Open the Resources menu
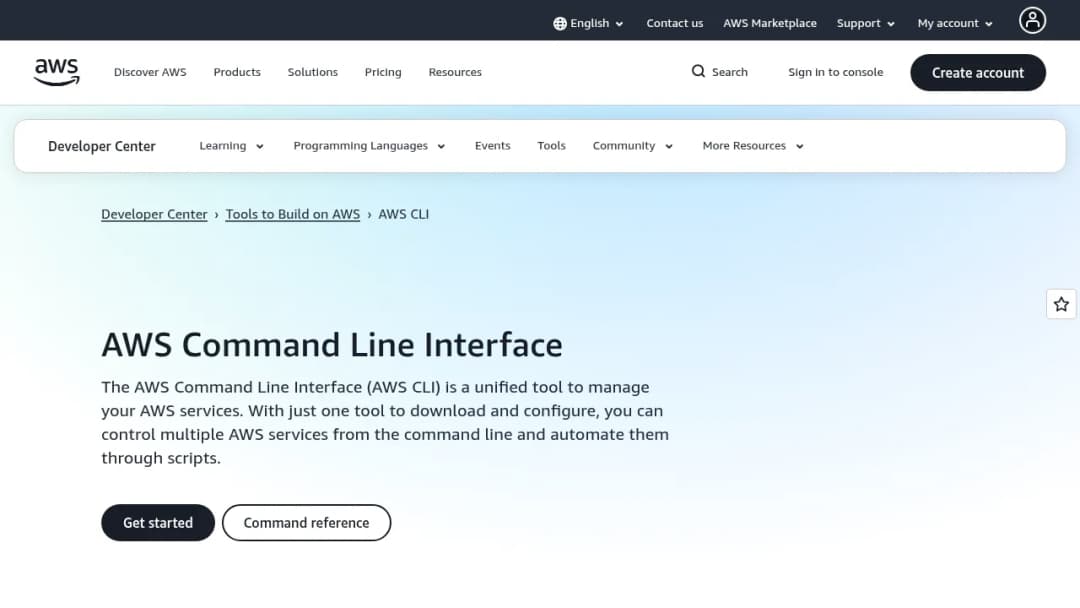 click(x=455, y=72)
